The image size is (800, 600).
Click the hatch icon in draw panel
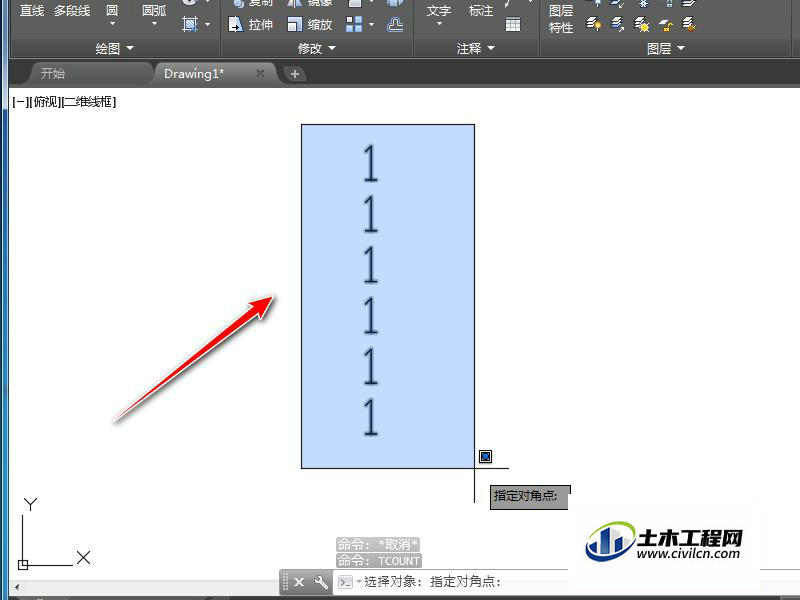(x=190, y=23)
